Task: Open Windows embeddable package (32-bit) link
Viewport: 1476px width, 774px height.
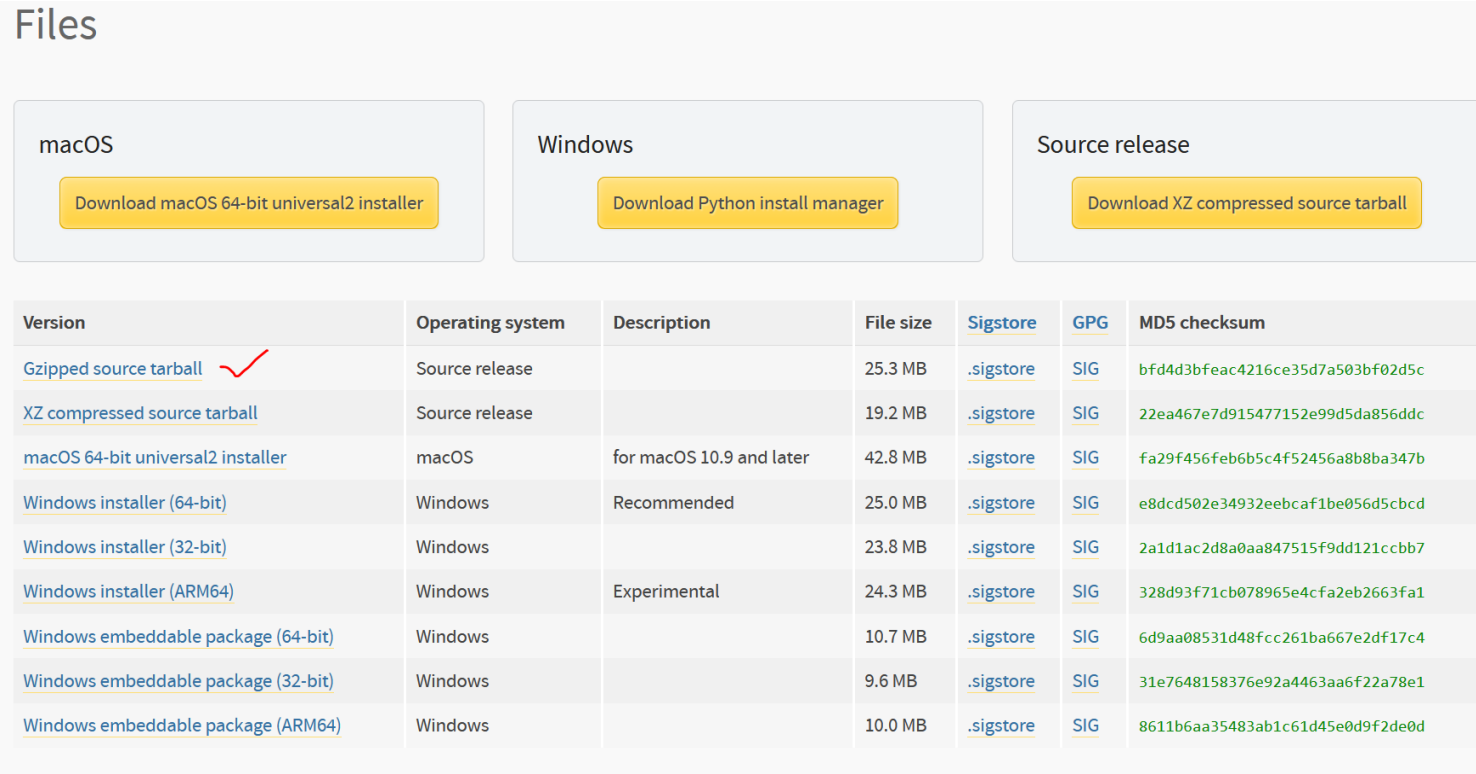Action: tap(178, 681)
